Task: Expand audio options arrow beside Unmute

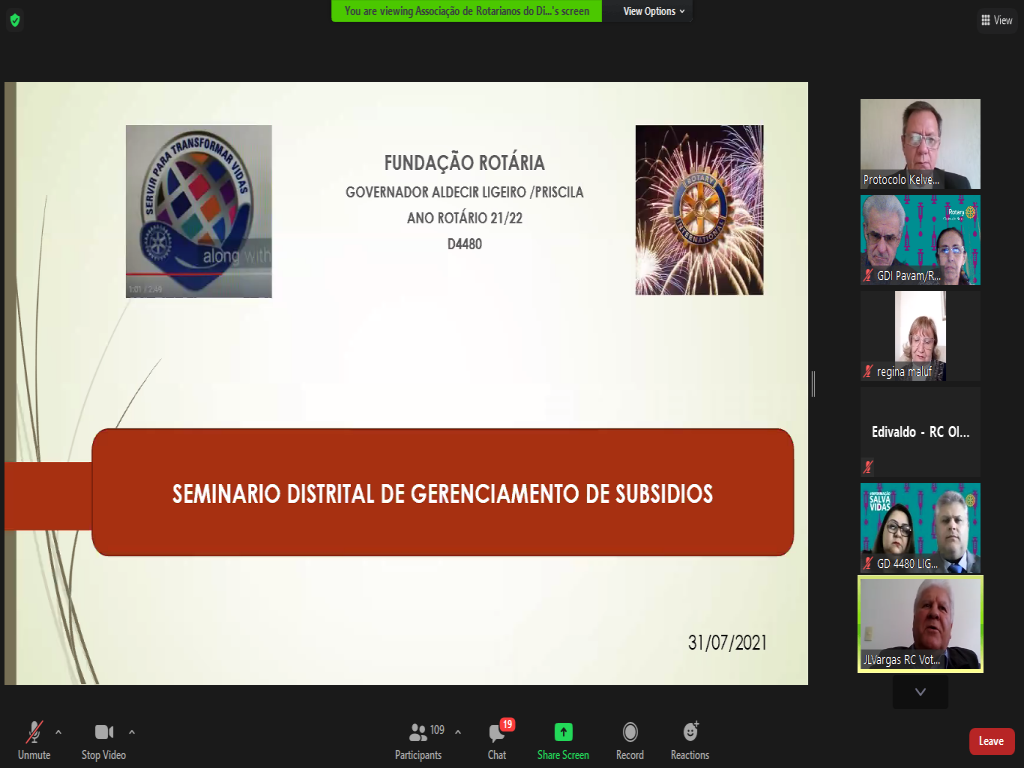Action: pyautogui.click(x=58, y=732)
